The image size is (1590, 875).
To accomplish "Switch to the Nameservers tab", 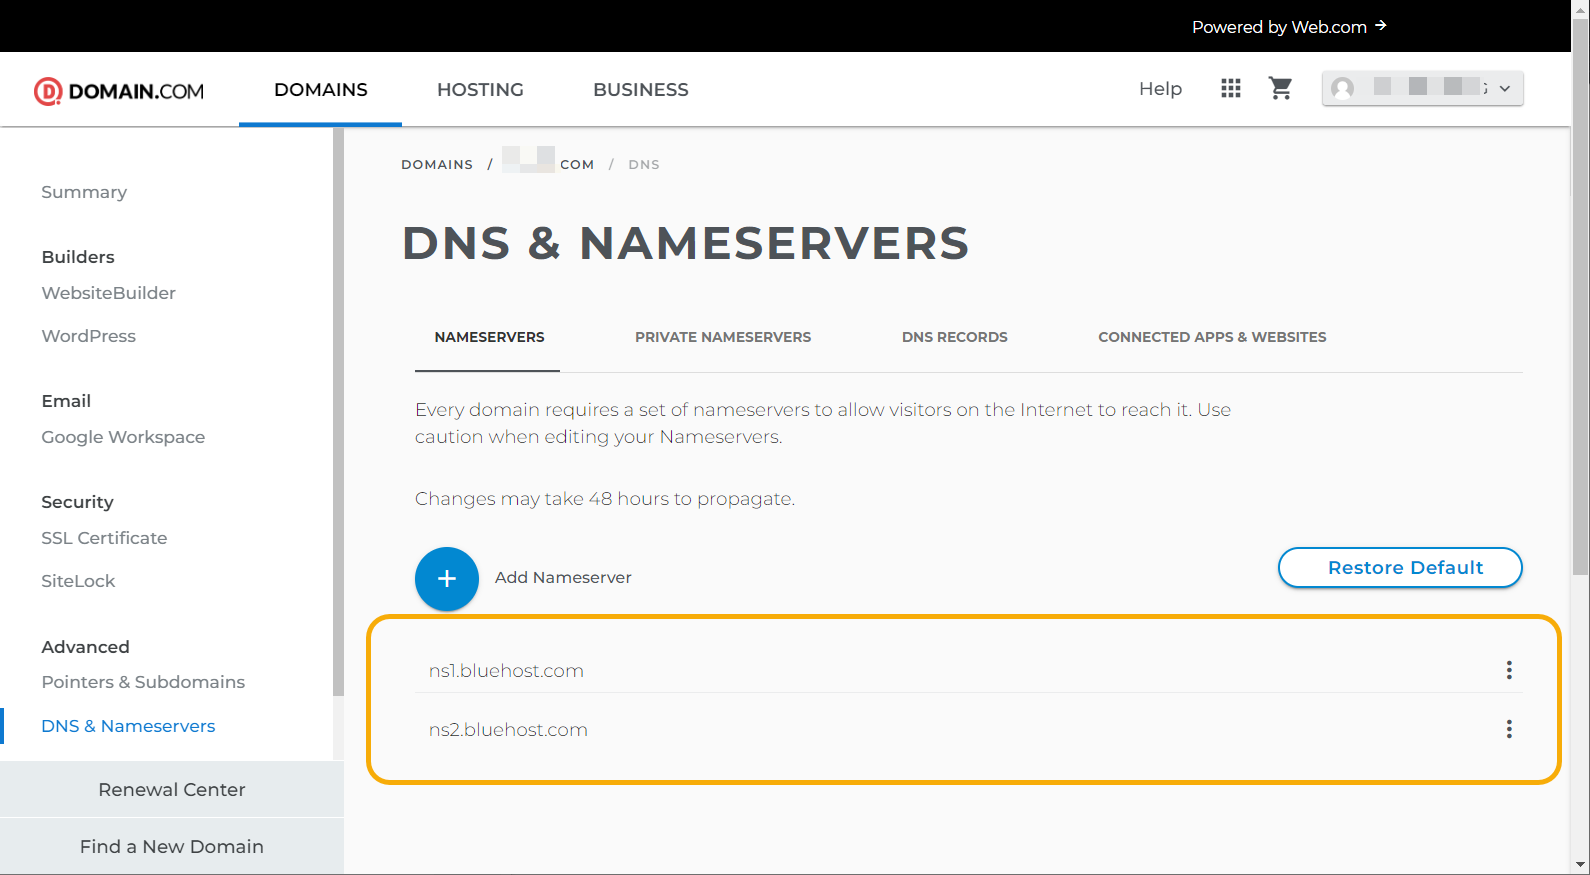I will pyautogui.click(x=489, y=337).
